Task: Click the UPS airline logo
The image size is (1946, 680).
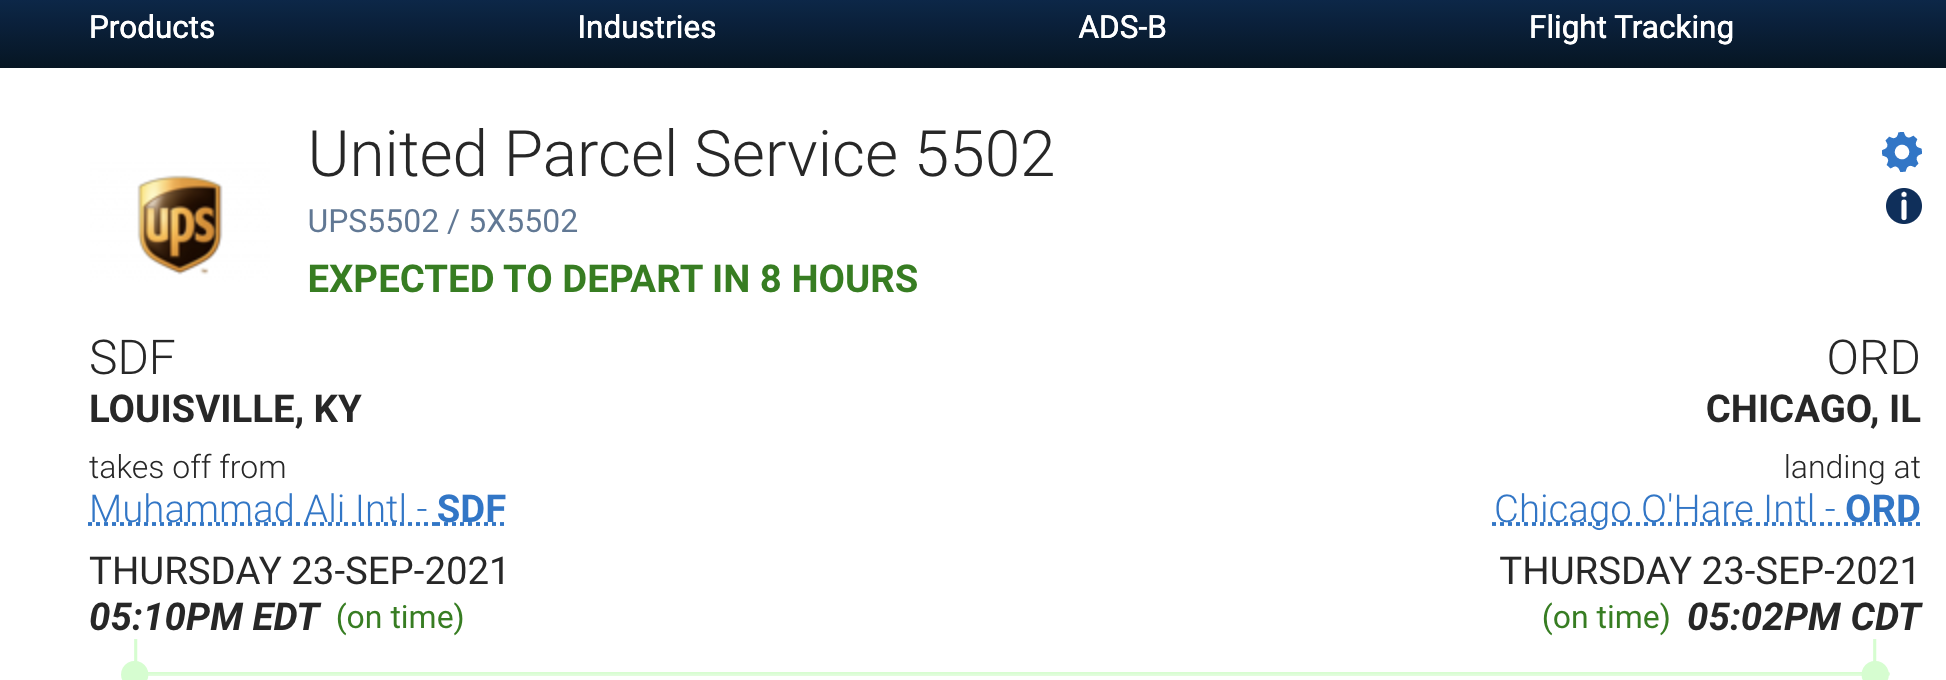Action: click(180, 224)
